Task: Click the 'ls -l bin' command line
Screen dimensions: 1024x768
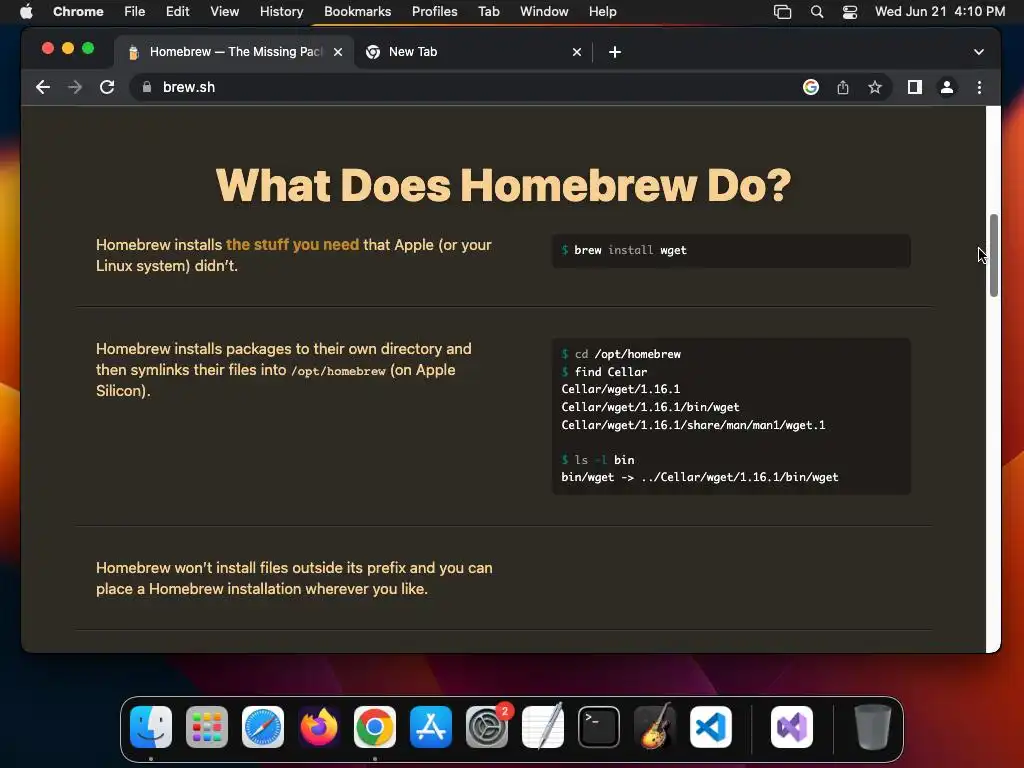Action: (598, 460)
